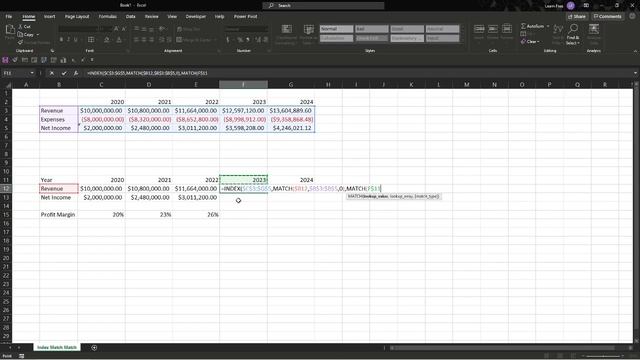Select column F header

coord(243,84)
